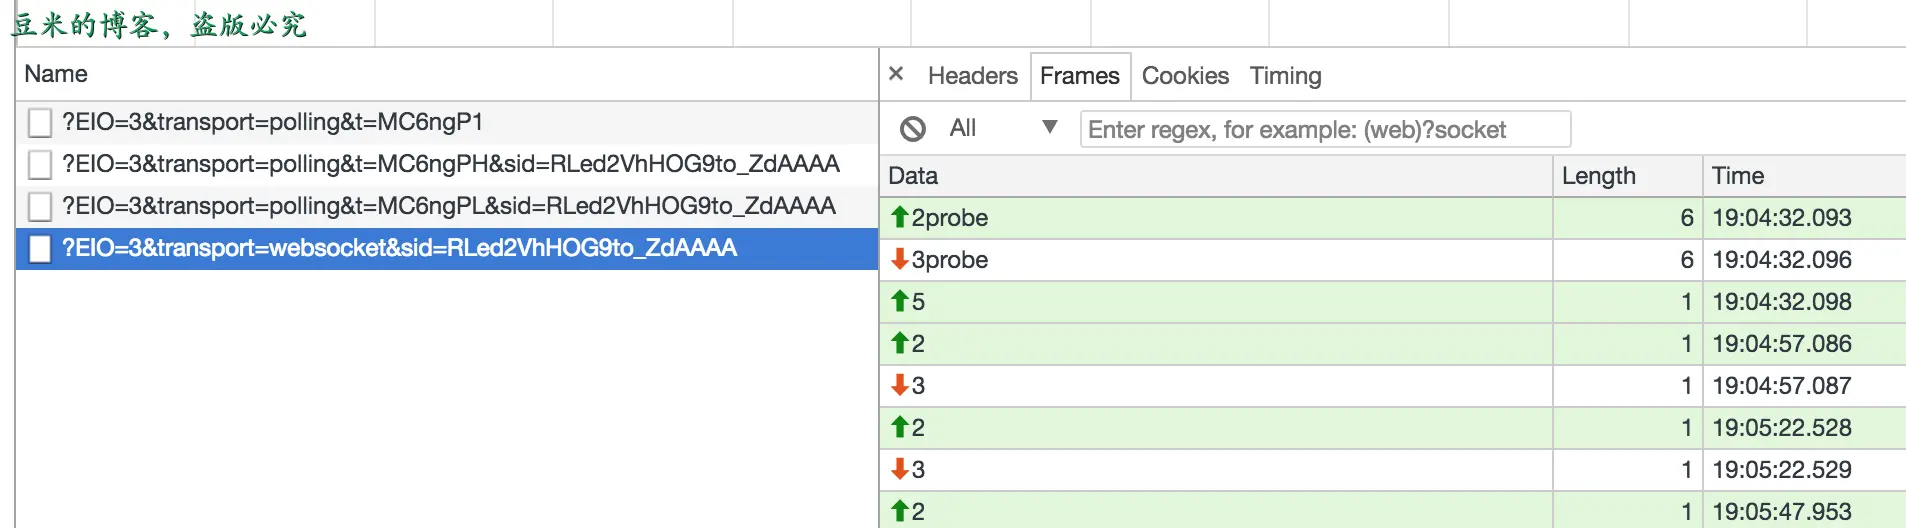The width and height of the screenshot is (1906, 528).
Task: Switch to the Cookies tab
Action: [x=1185, y=76]
